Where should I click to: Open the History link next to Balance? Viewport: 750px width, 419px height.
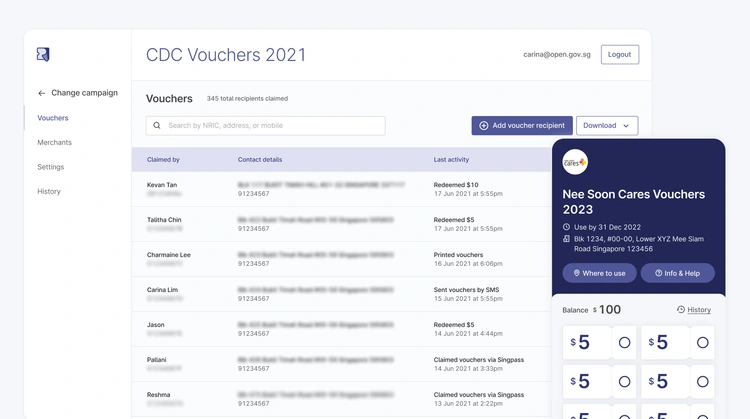click(x=699, y=310)
